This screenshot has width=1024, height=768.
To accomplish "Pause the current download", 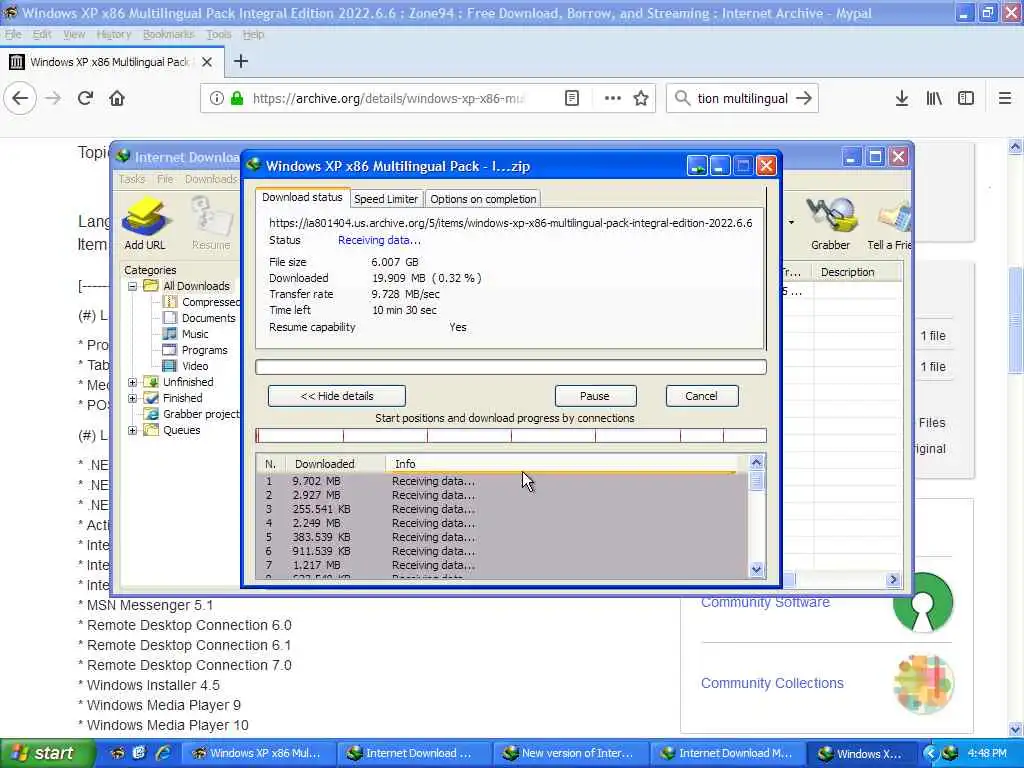I will pos(595,396).
